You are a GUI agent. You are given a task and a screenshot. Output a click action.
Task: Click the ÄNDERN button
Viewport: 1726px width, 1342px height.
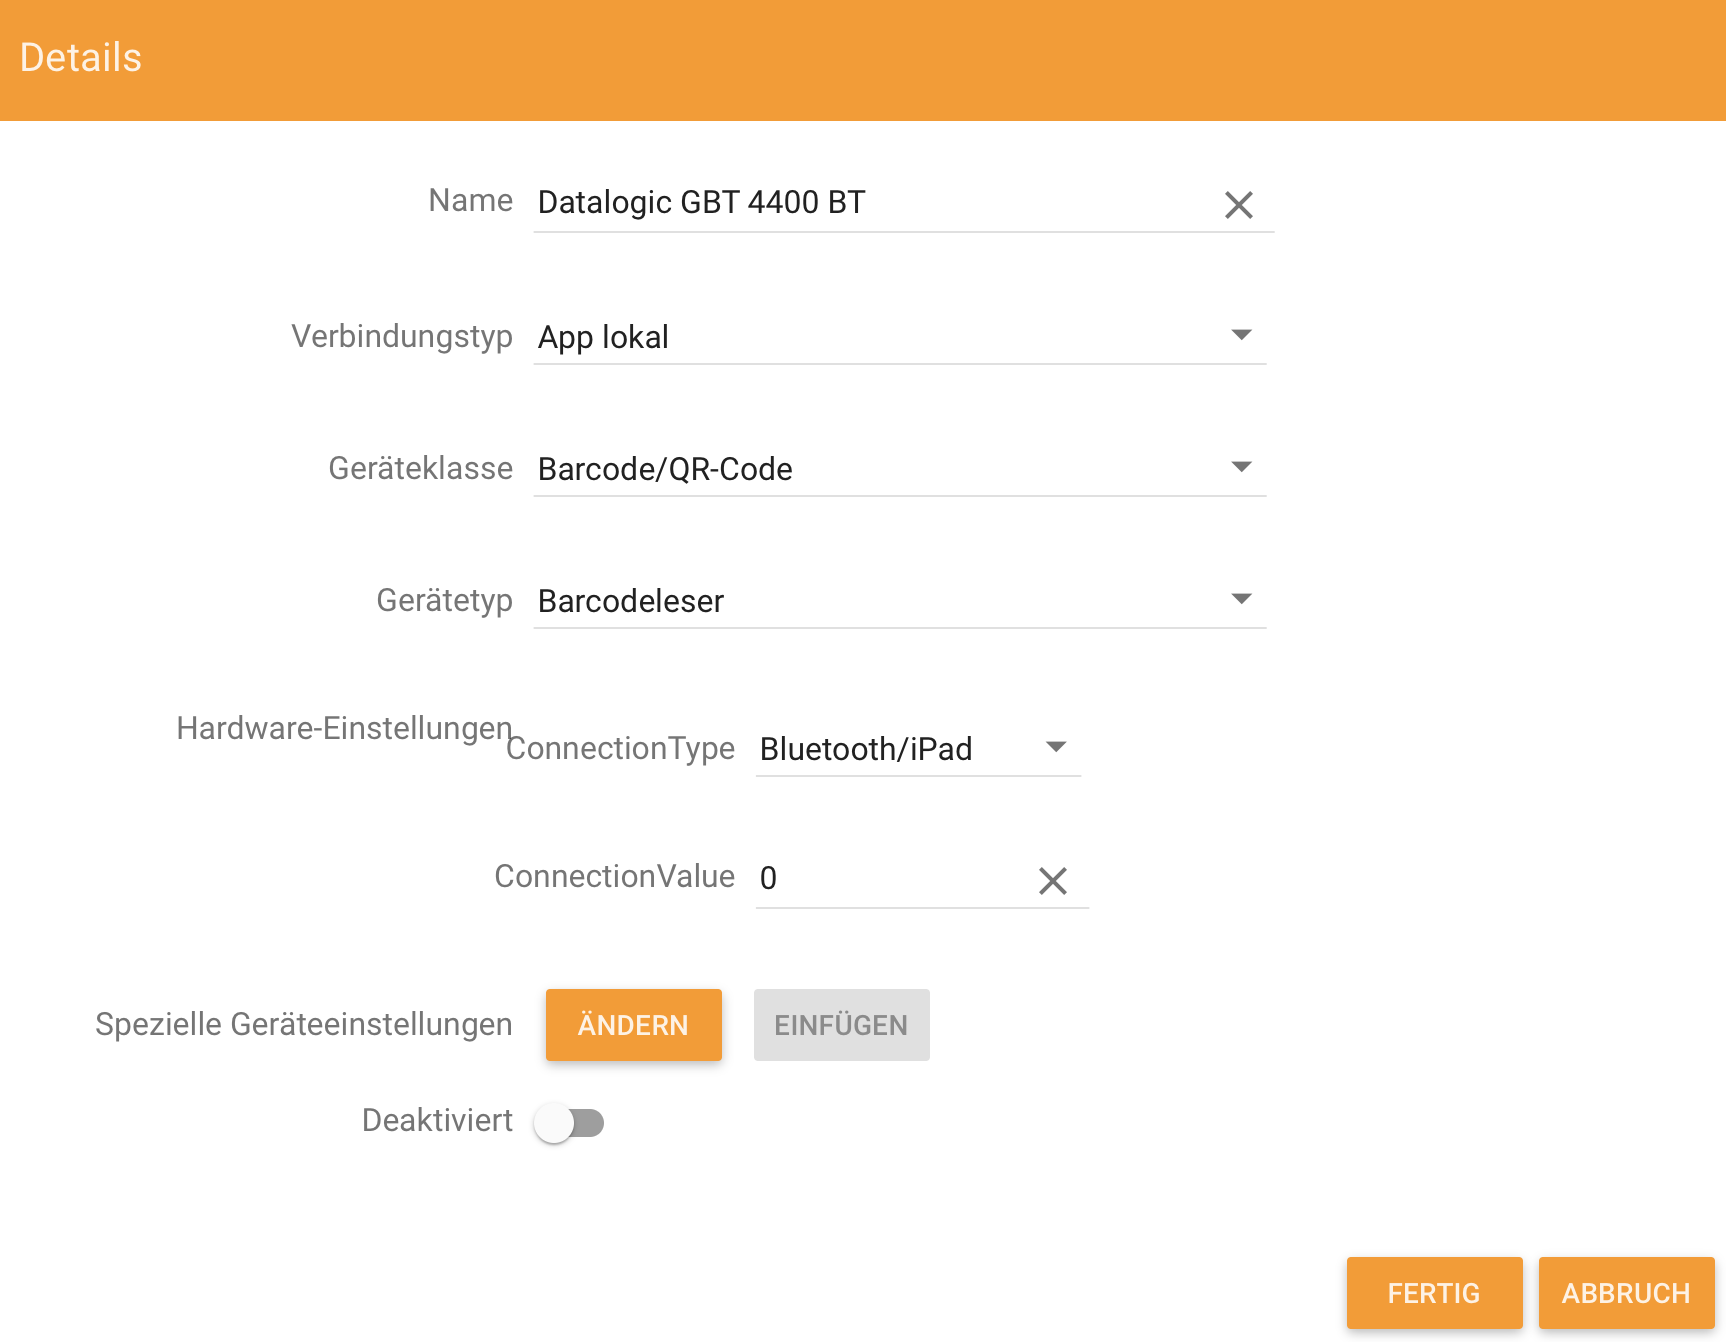click(x=634, y=1025)
